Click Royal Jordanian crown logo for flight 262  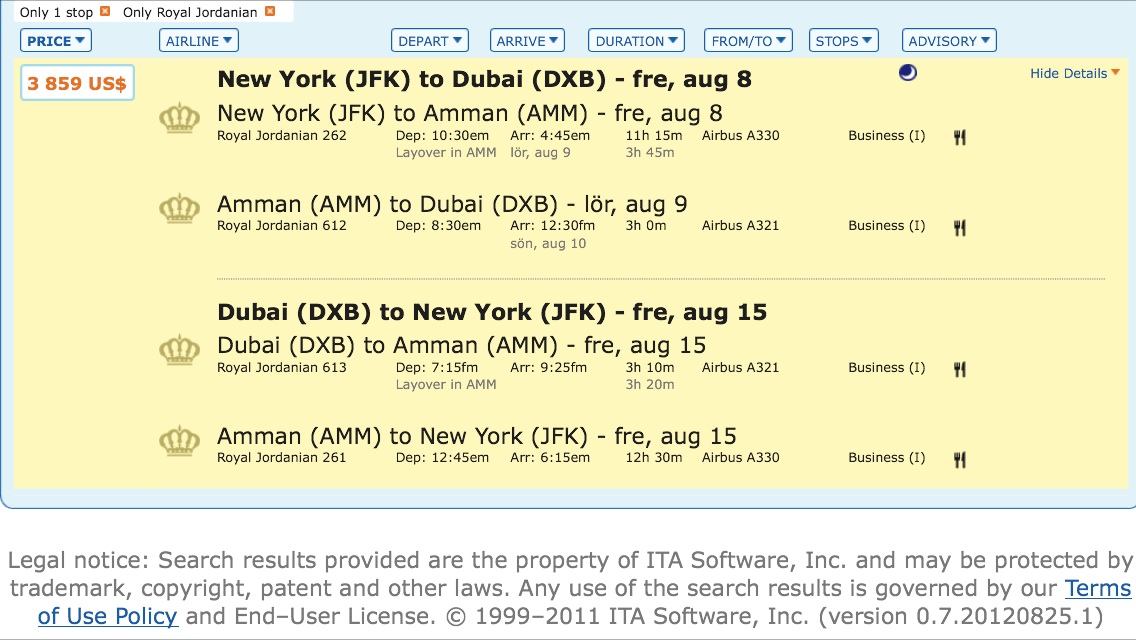coord(180,119)
